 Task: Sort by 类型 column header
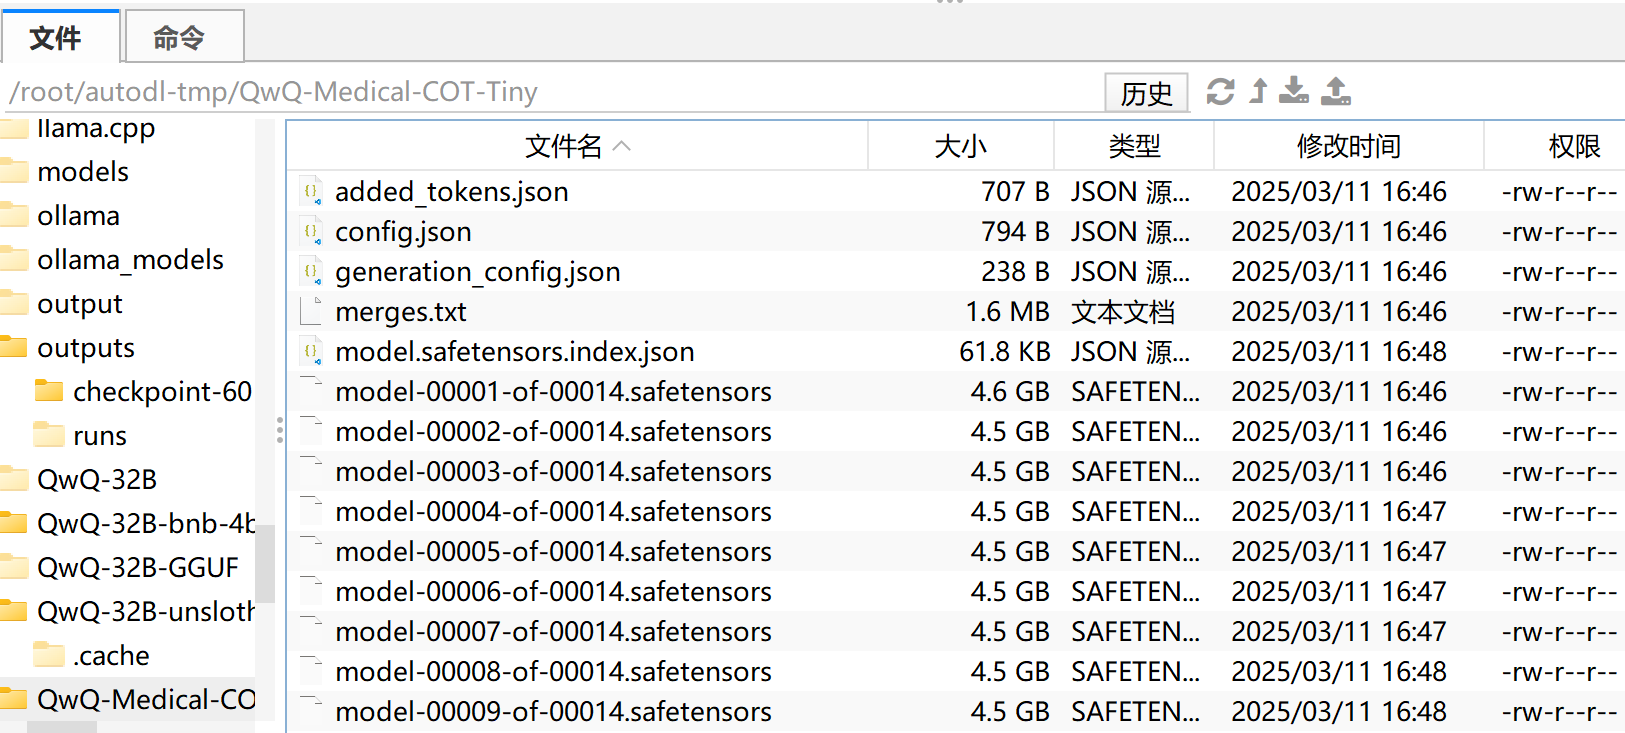(x=1134, y=146)
